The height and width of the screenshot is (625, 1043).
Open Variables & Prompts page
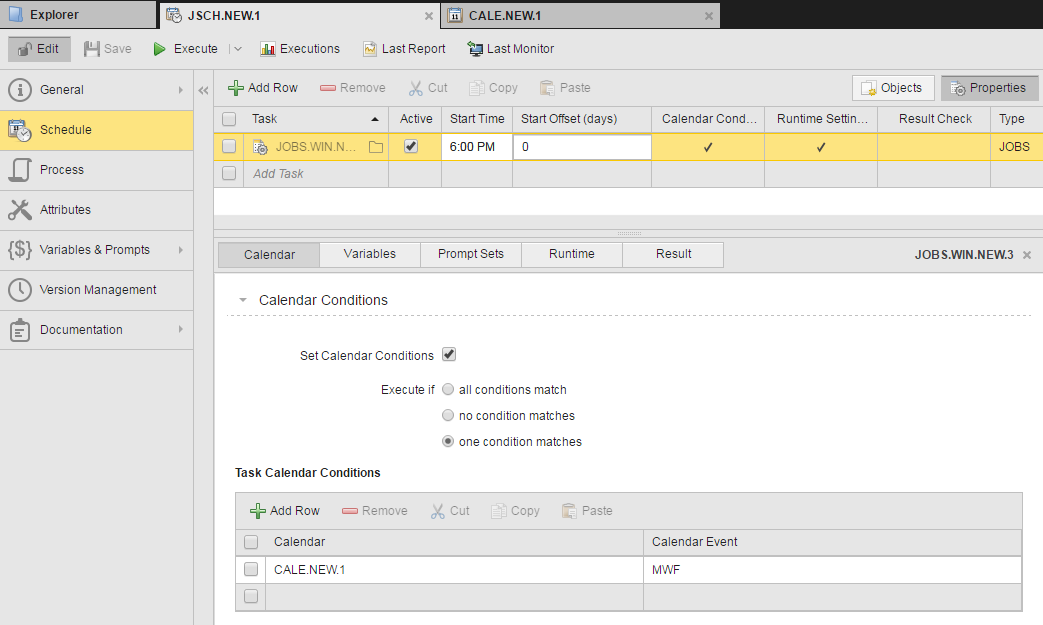[x=96, y=249]
